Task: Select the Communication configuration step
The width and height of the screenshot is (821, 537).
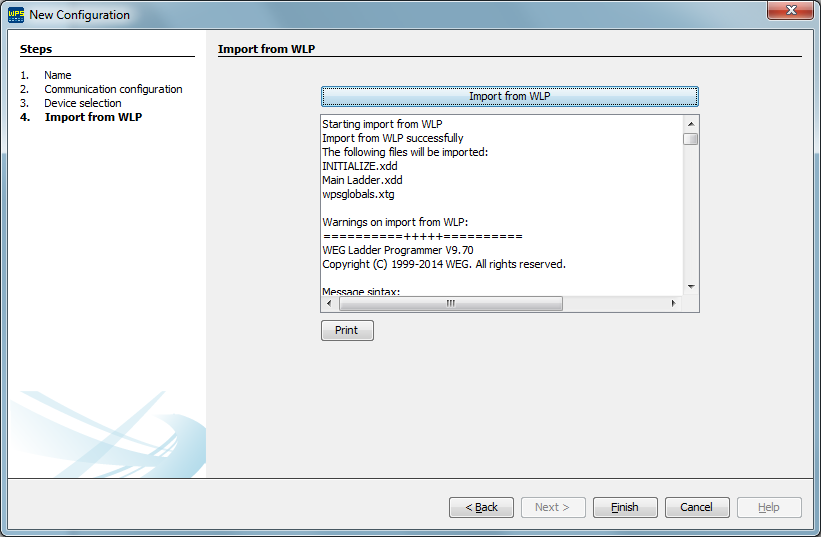Action: (x=113, y=89)
